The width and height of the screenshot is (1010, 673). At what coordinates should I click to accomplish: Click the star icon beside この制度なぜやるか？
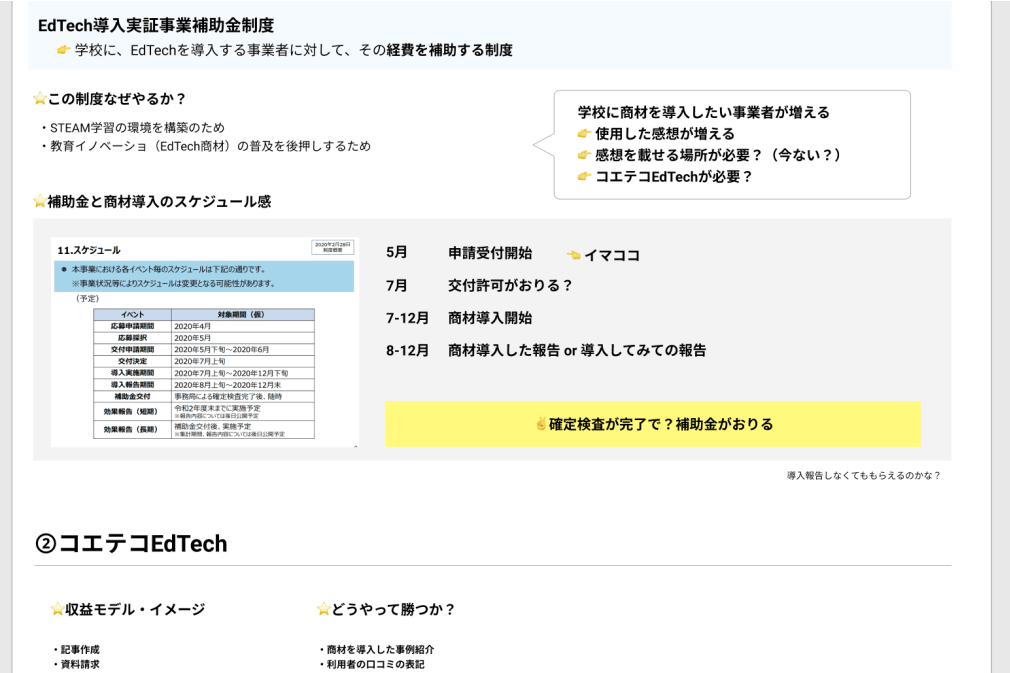[40, 99]
